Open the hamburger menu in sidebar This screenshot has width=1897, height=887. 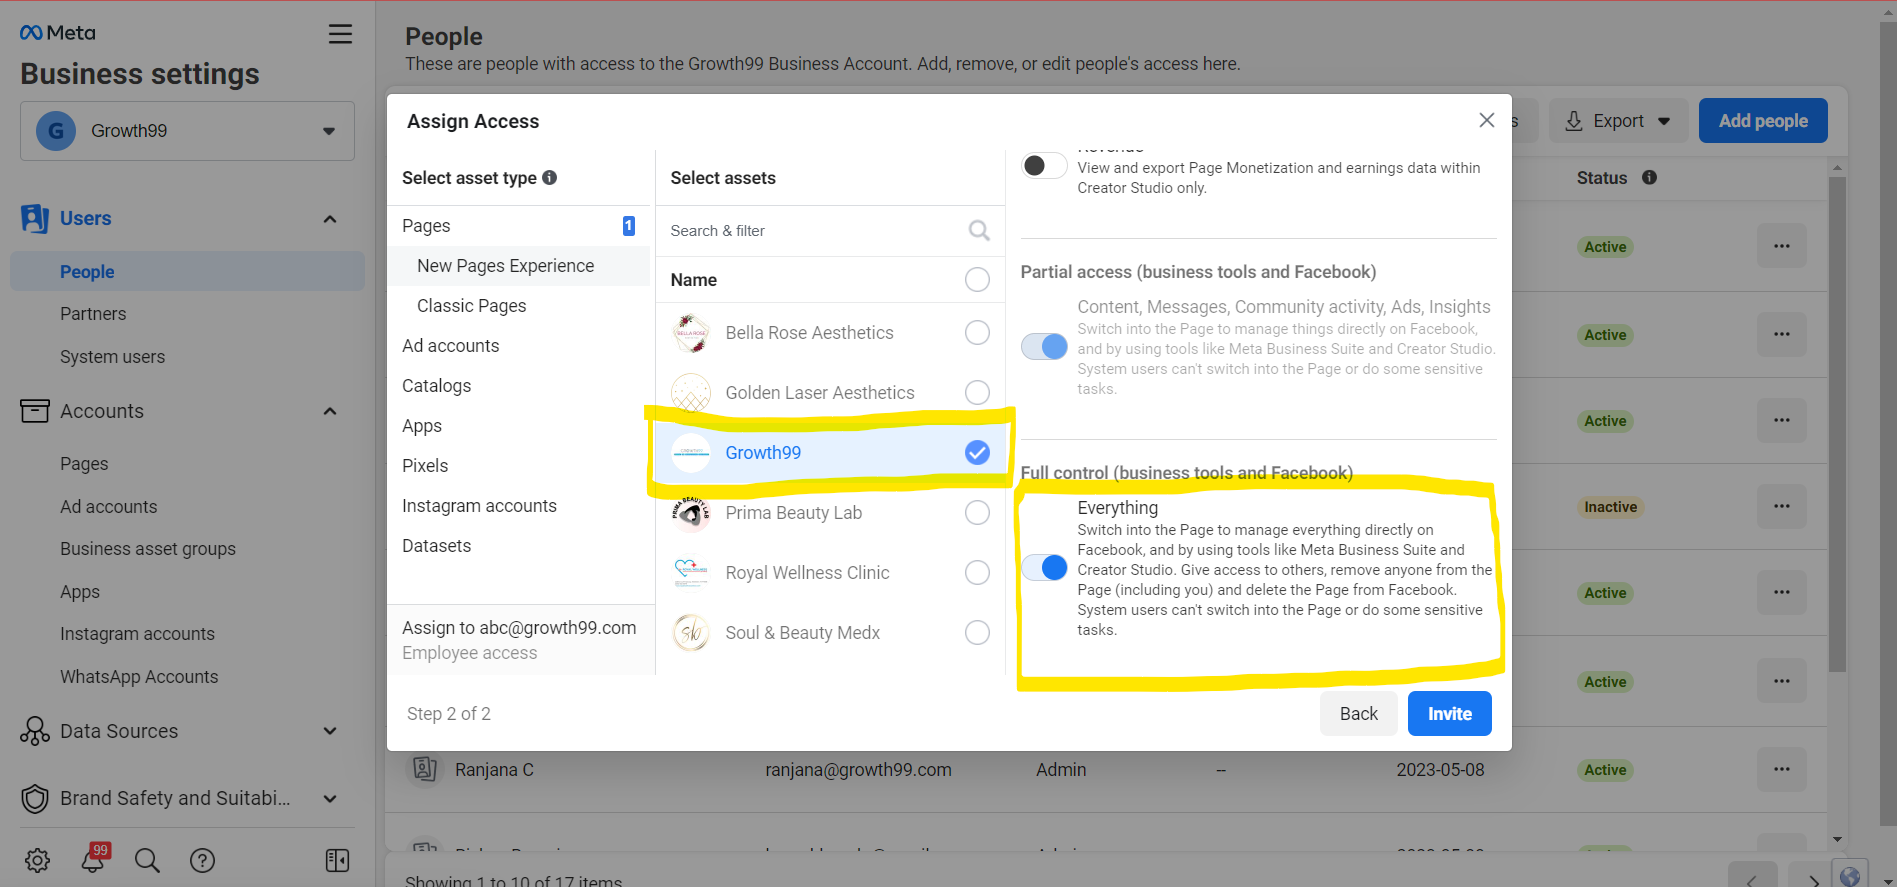pyautogui.click(x=340, y=34)
